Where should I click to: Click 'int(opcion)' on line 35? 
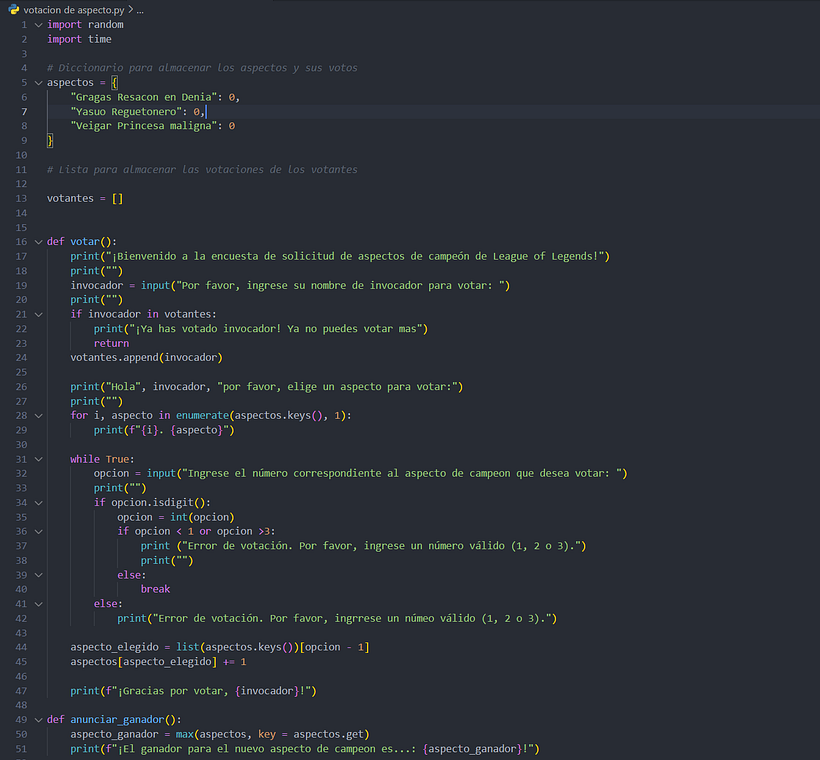pyautogui.click(x=202, y=517)
